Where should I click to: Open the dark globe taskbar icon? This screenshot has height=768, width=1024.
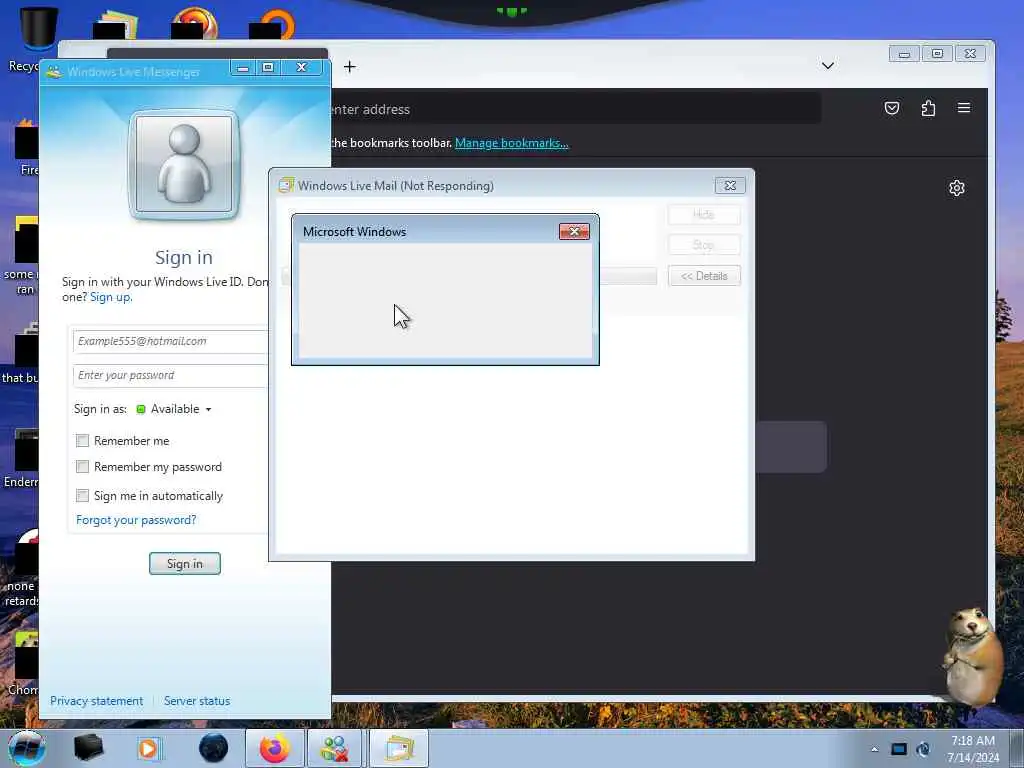pos(213,748)
